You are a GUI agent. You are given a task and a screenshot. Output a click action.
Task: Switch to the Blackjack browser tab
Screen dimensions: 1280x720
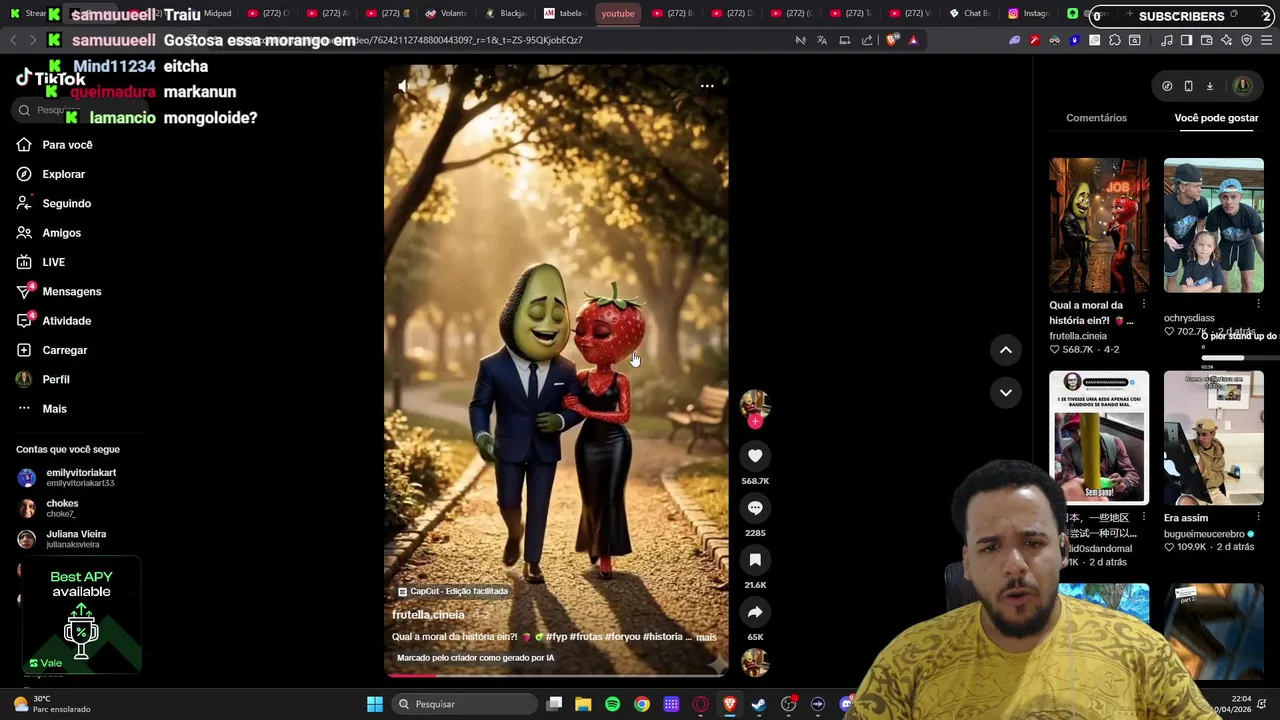pos(505,13)
